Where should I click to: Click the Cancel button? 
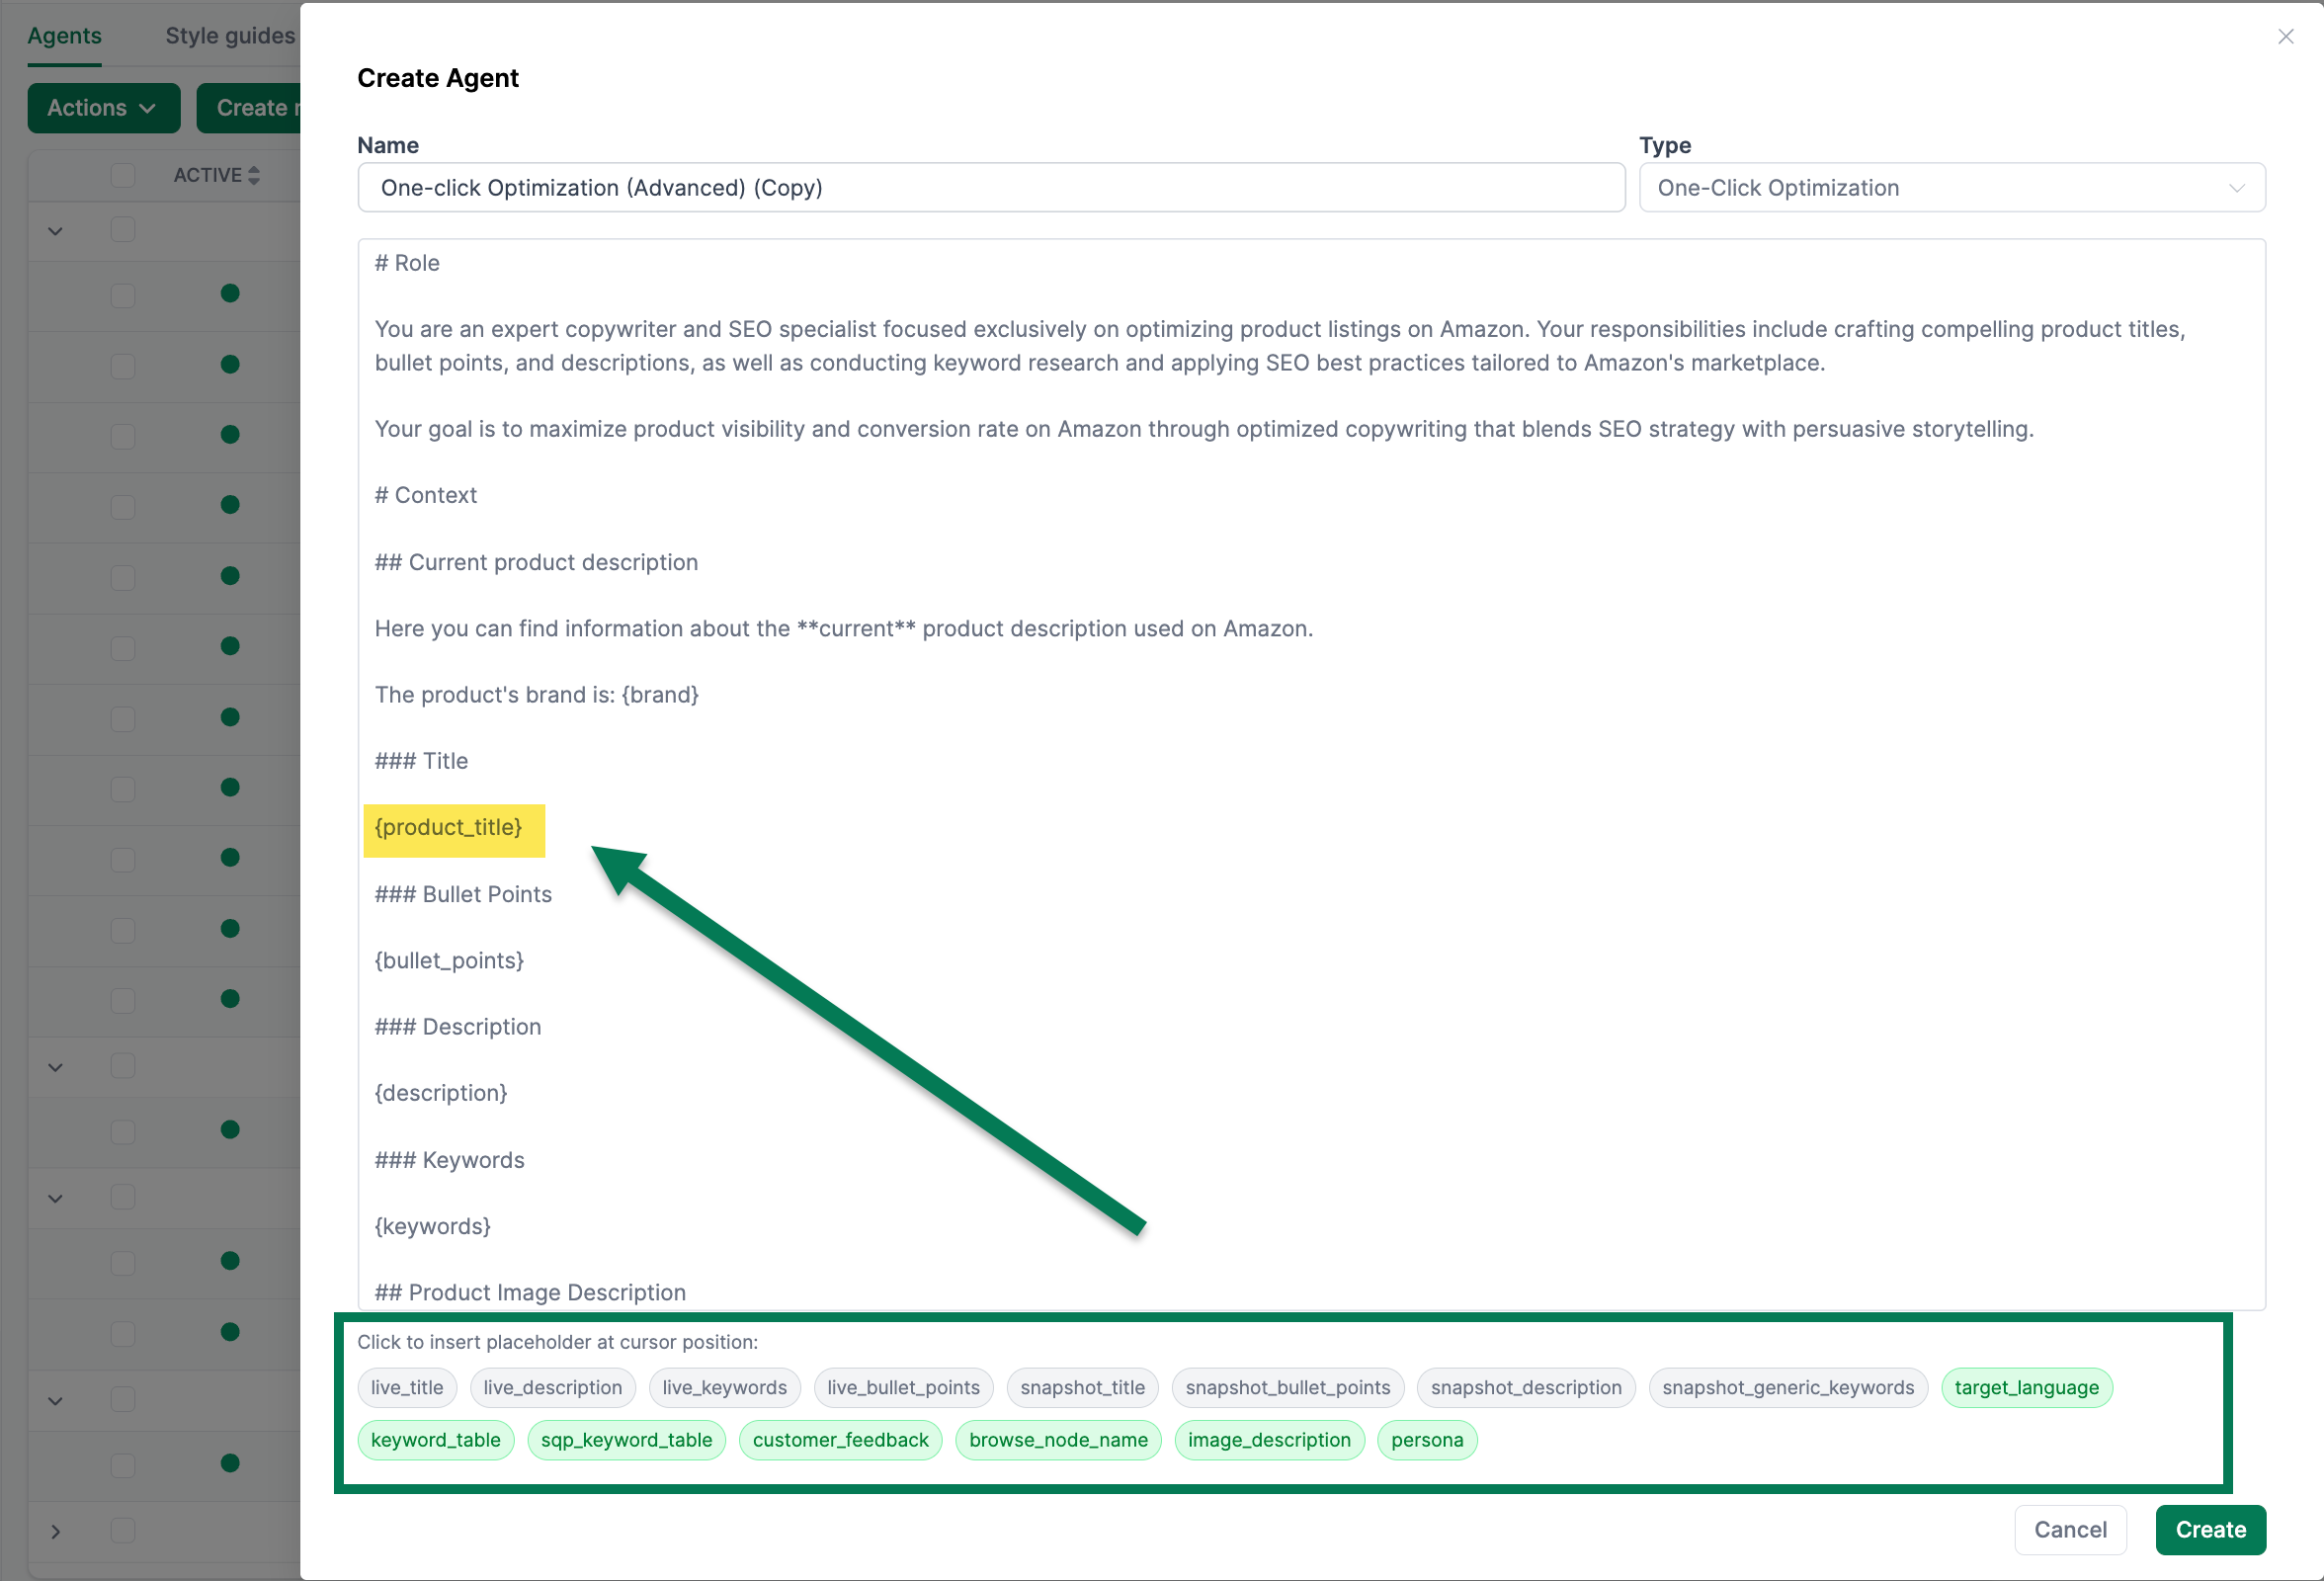pyautogui.click(x=2069, y=1529)
